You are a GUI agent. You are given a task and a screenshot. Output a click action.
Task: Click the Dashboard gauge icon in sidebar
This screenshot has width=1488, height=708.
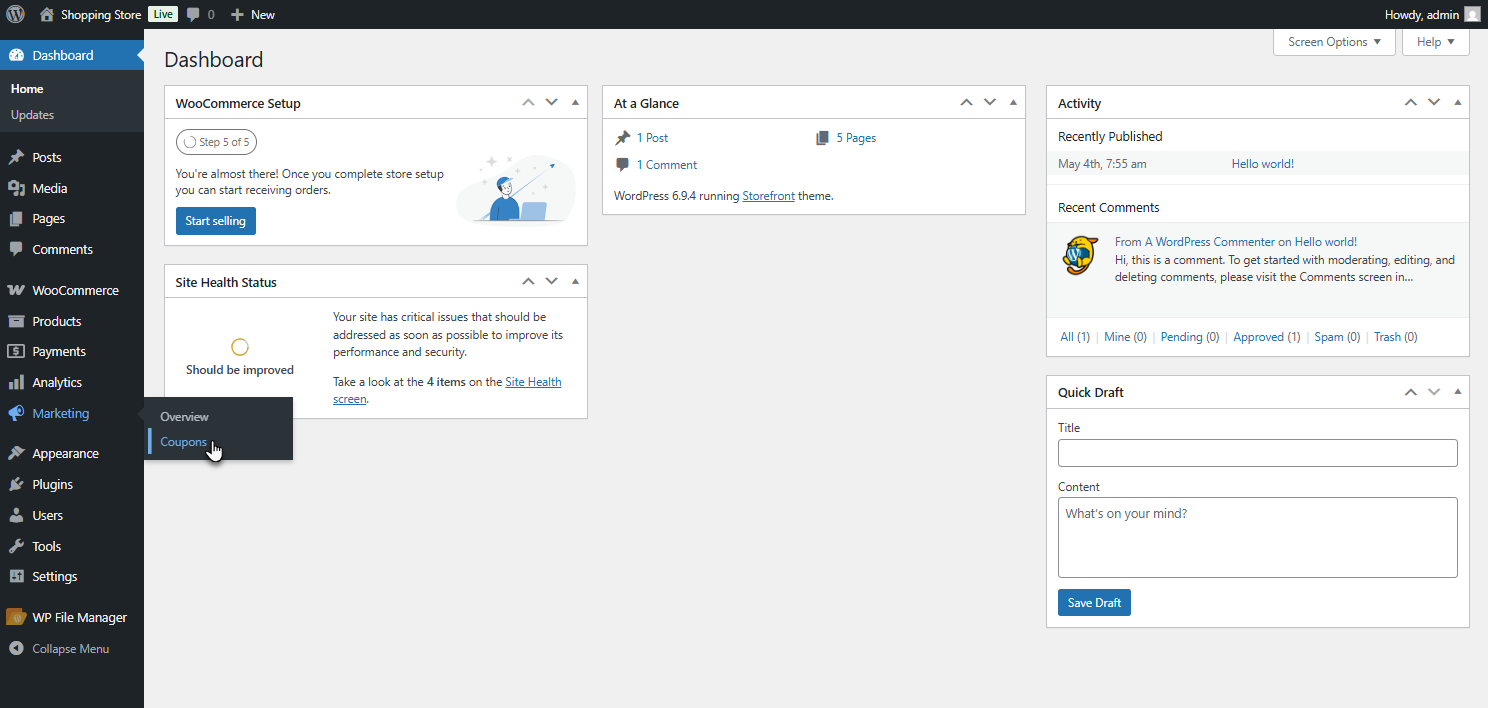pyautogui.click(x=16, y=55)
